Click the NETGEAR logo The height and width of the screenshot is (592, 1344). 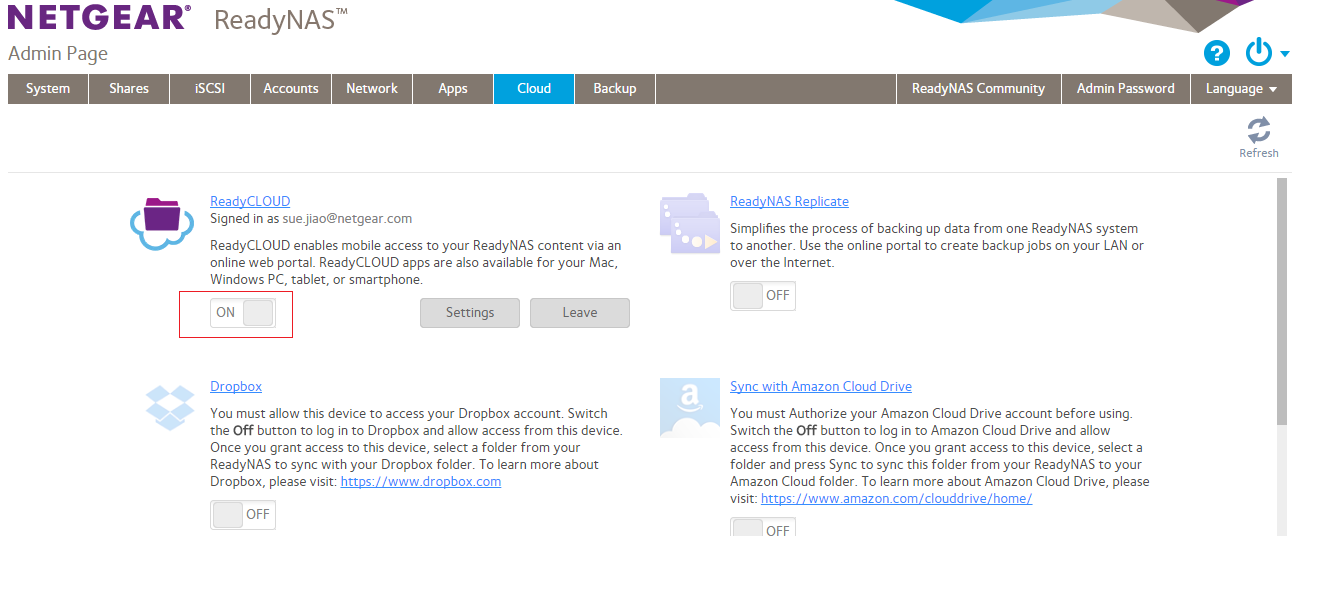[x=98, y=17]
